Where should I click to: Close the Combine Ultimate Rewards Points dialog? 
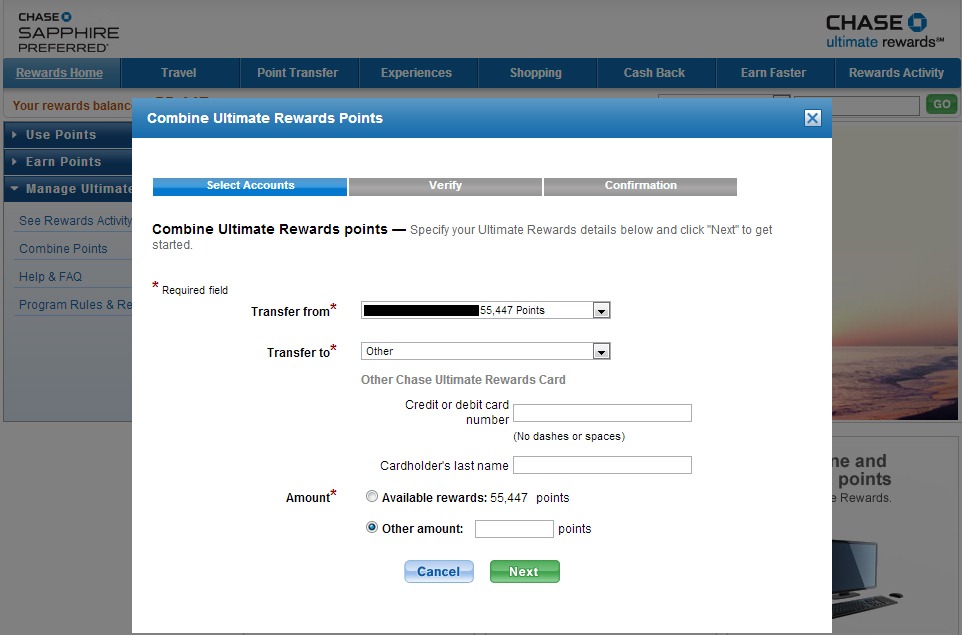pyautogui.click(x=812, y=118)
